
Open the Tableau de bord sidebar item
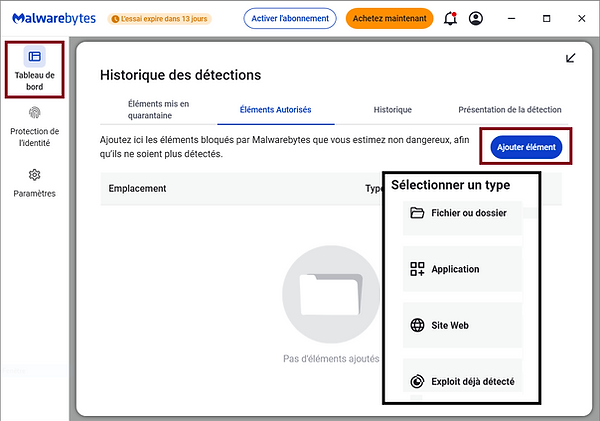(x=34, y=70)
